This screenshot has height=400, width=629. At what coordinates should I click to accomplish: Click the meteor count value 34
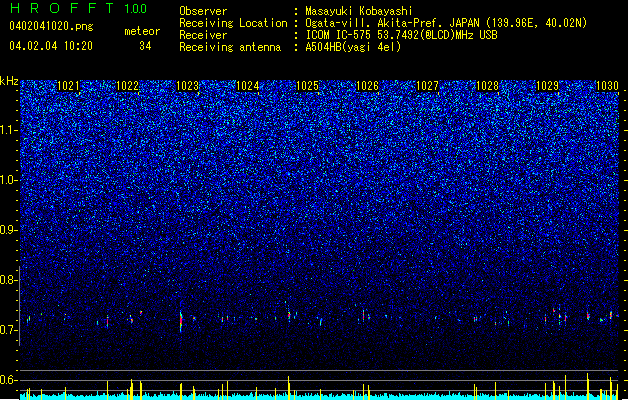point(145,46)
